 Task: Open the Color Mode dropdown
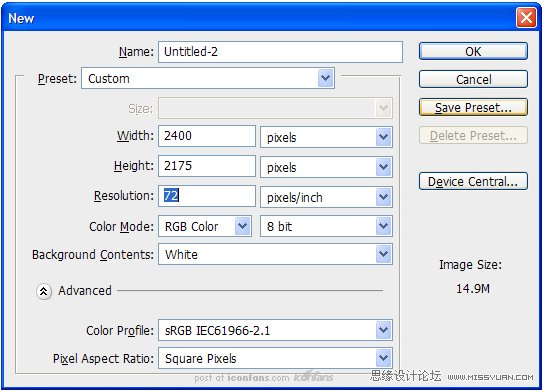(x=205, y=226)
